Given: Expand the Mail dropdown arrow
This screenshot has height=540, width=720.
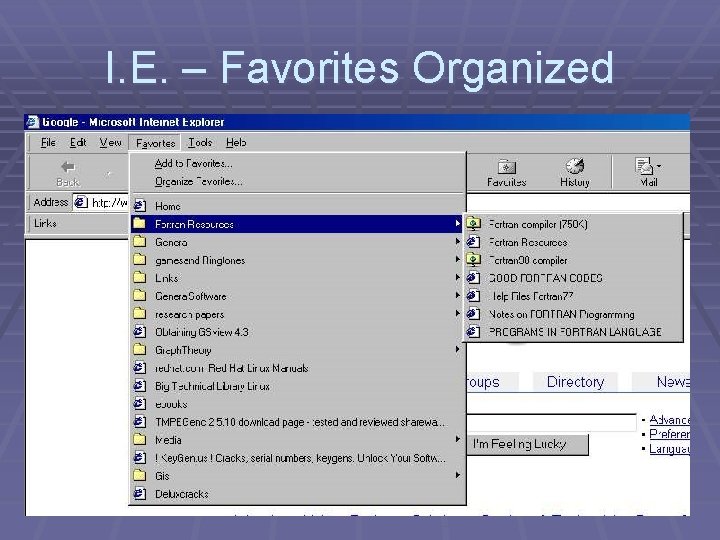Looking at the screenshot, I should point(659,166).
